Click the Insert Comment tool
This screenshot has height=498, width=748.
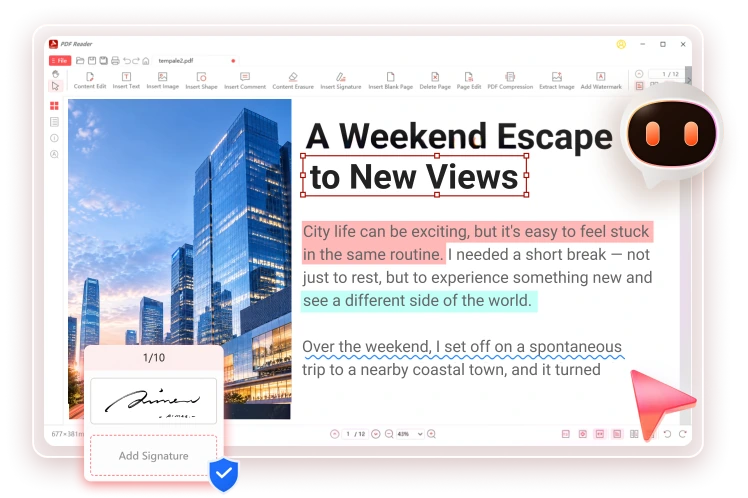[245, 81]
